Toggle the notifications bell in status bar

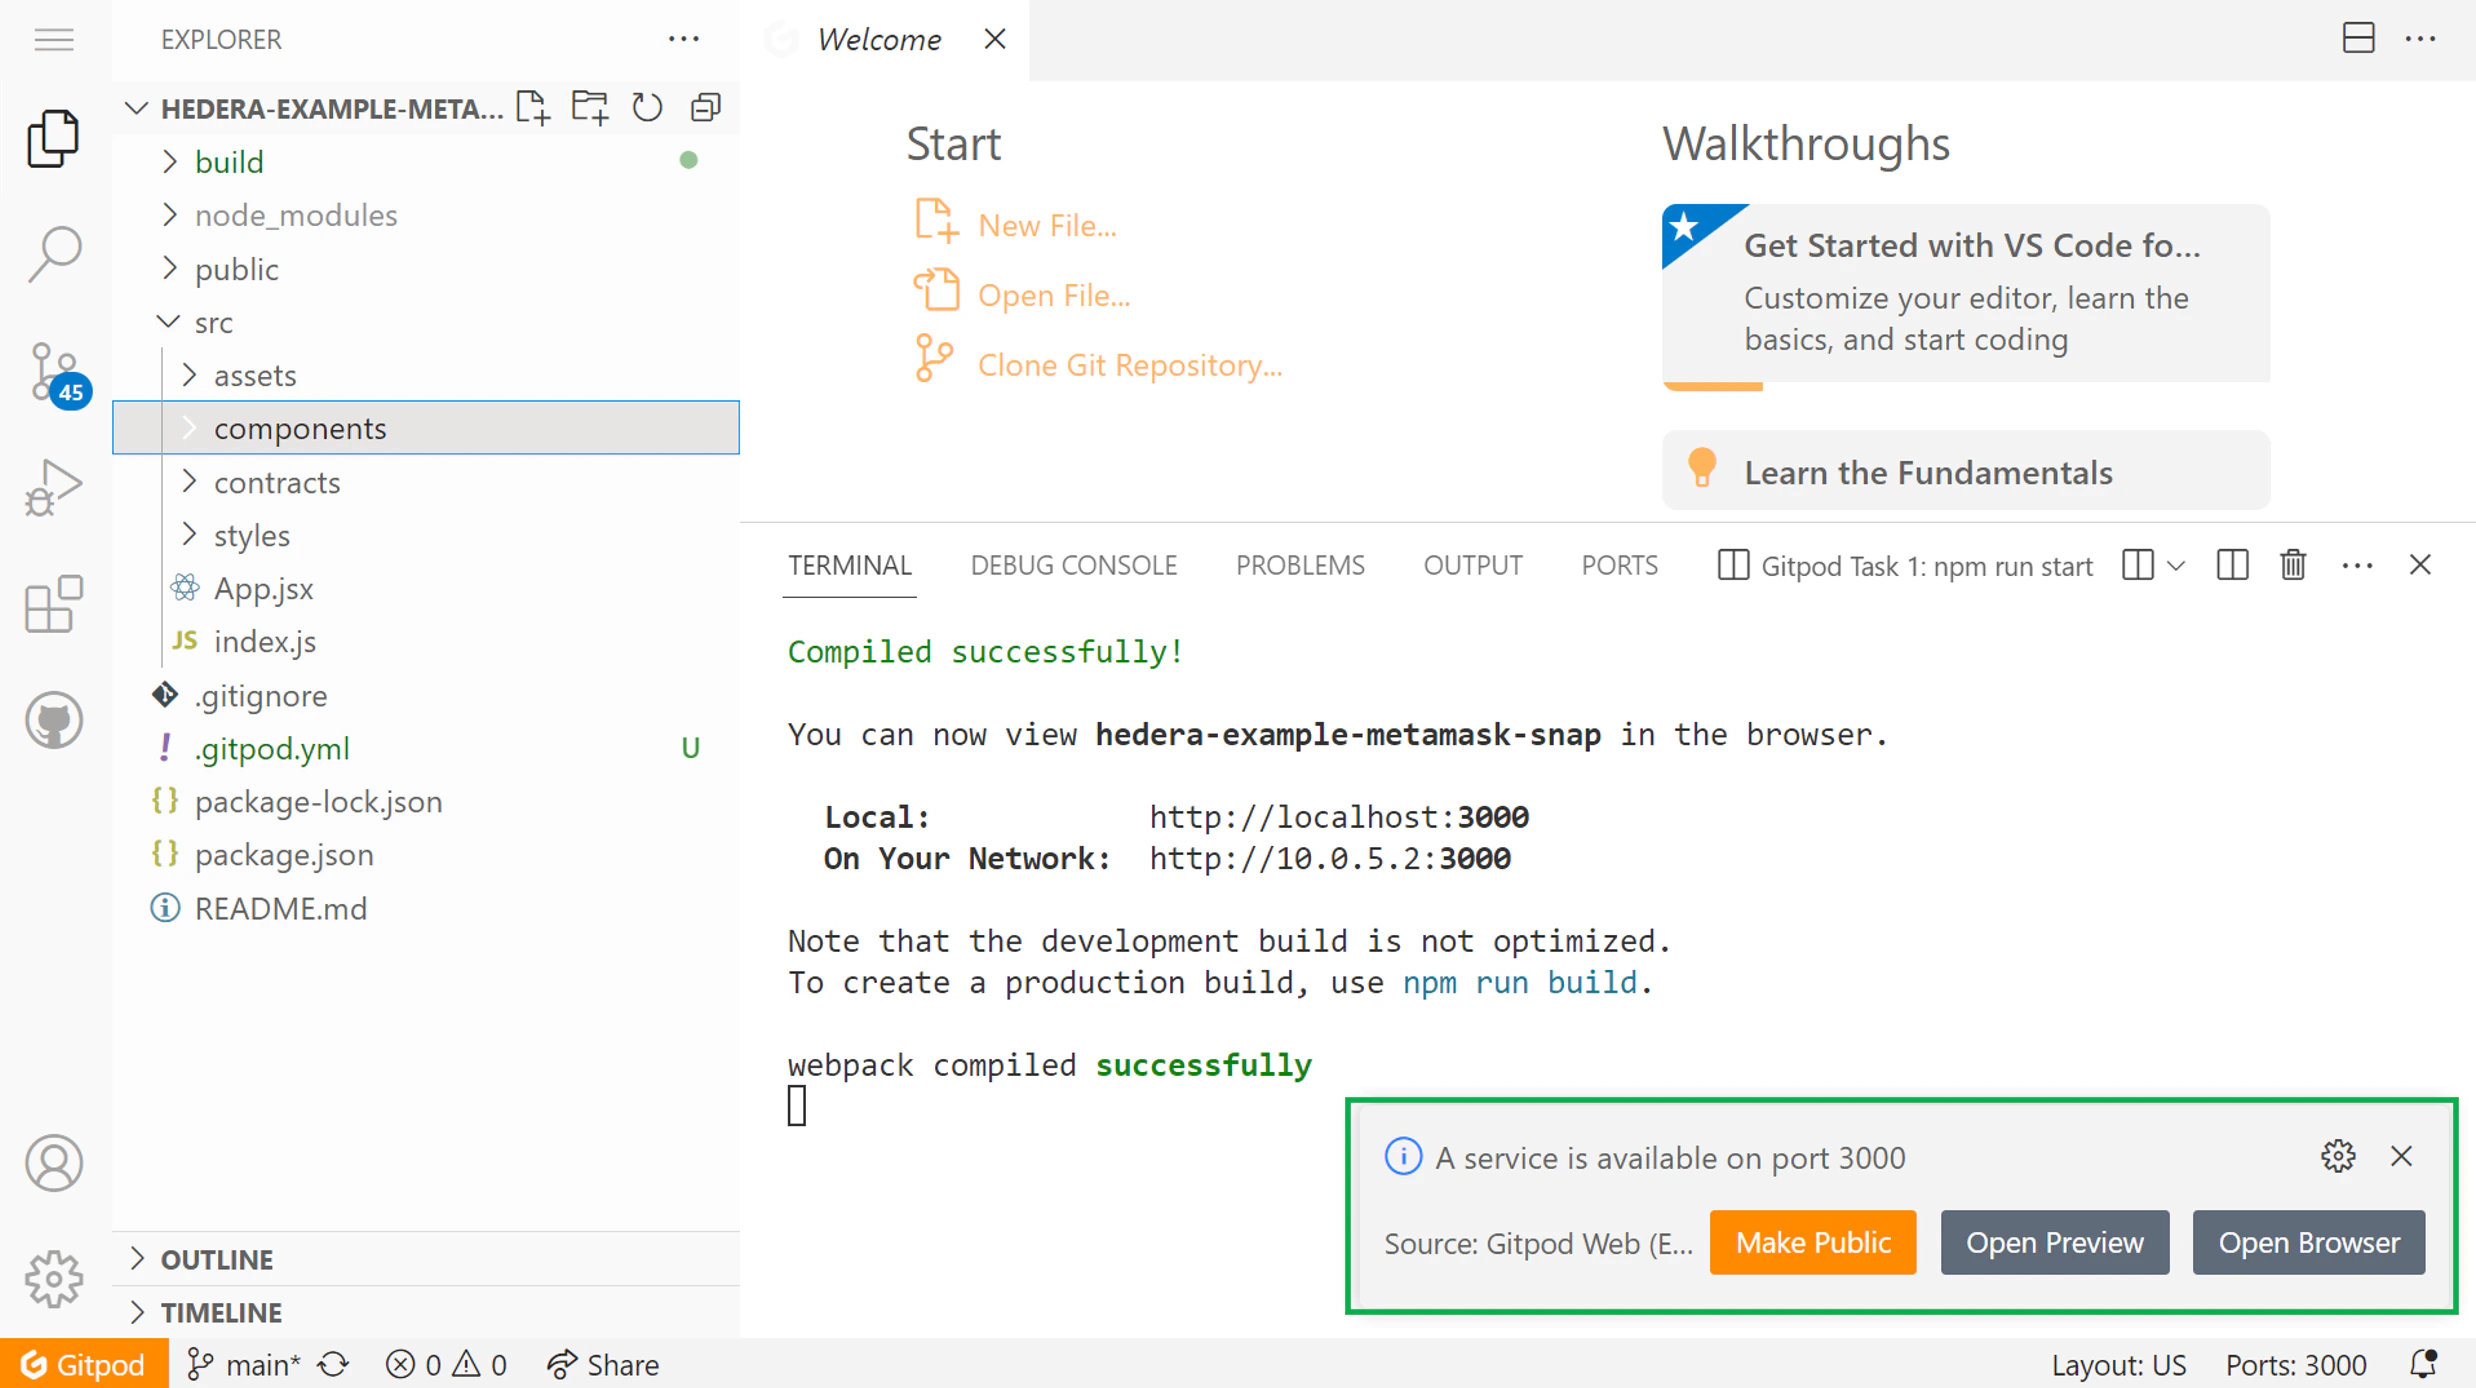pyautogui.click(x=2424, y=1364)
